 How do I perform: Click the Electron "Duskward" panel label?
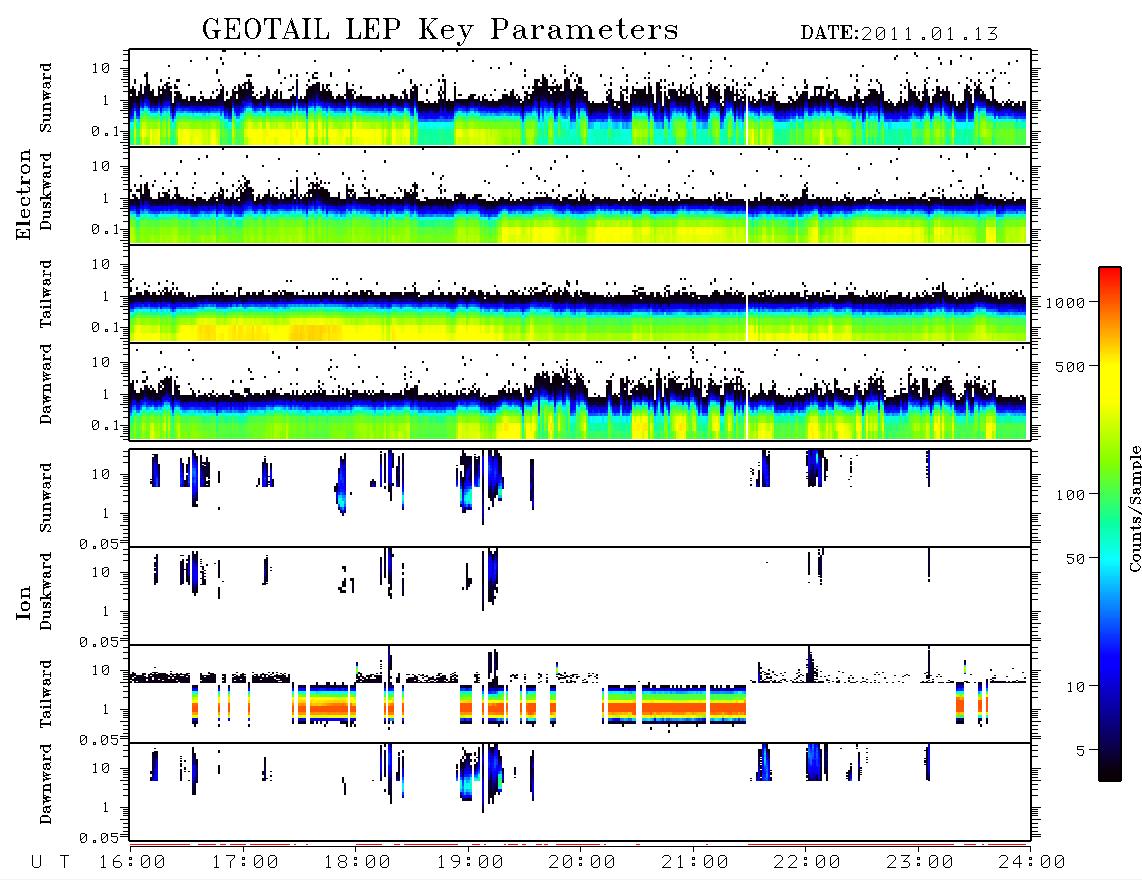click(x=46, y=191)
